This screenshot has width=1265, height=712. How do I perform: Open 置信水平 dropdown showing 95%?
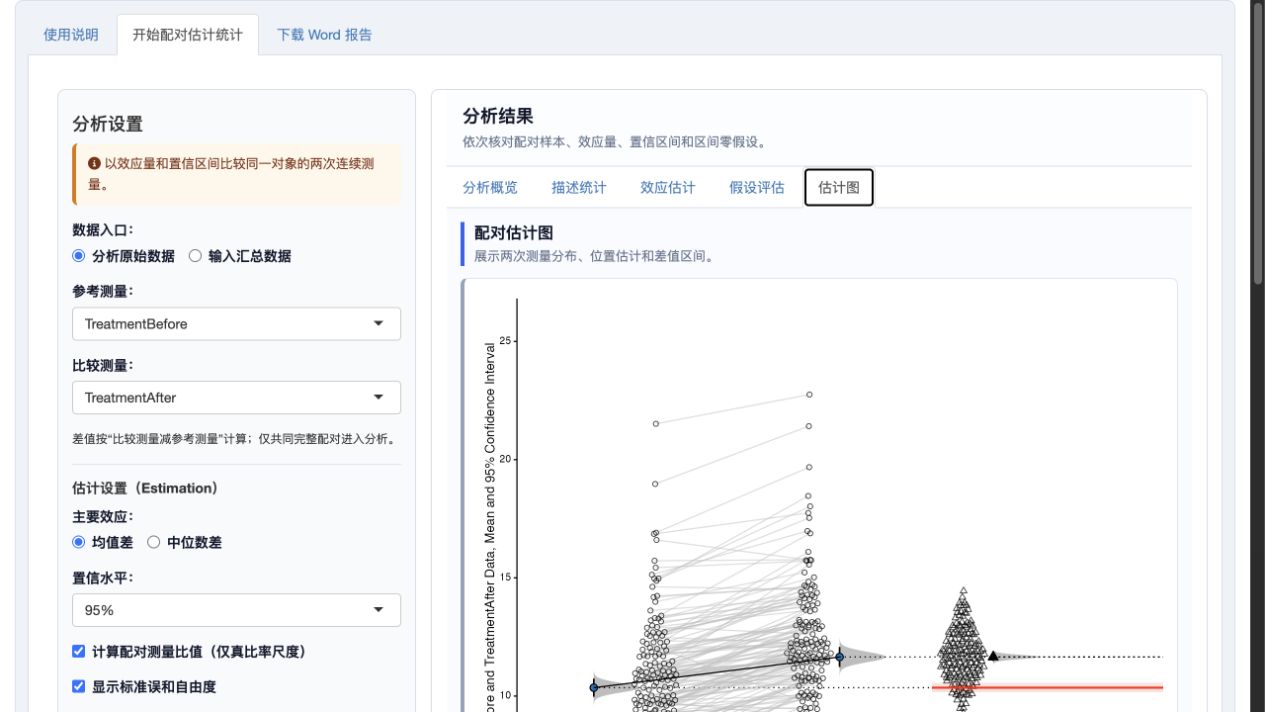point(236,610)
